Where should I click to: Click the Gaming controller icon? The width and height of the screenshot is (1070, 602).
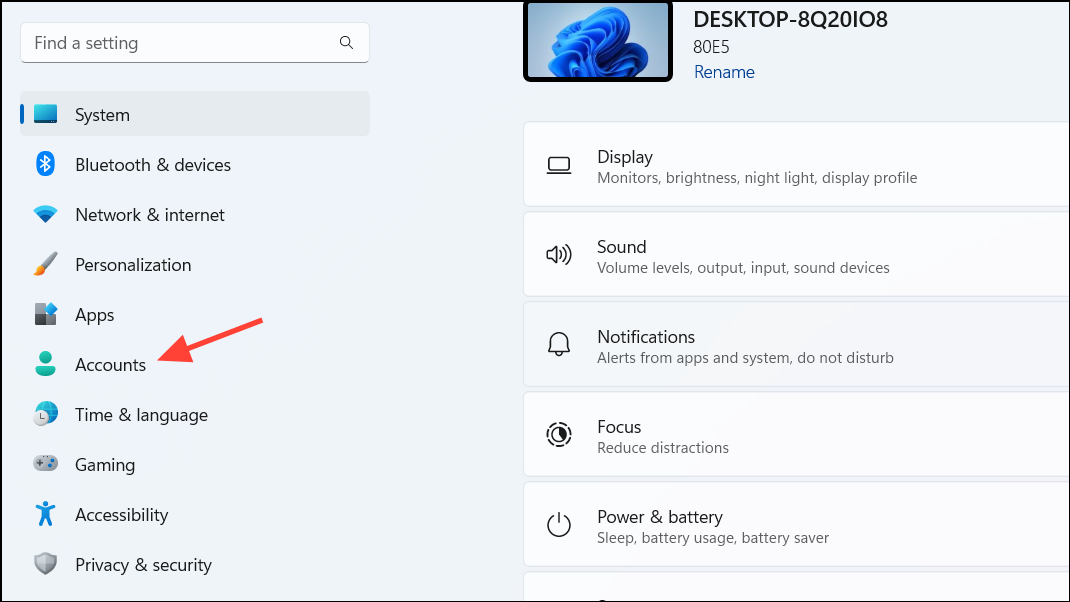pyautogui.click(x=45, y=464)
